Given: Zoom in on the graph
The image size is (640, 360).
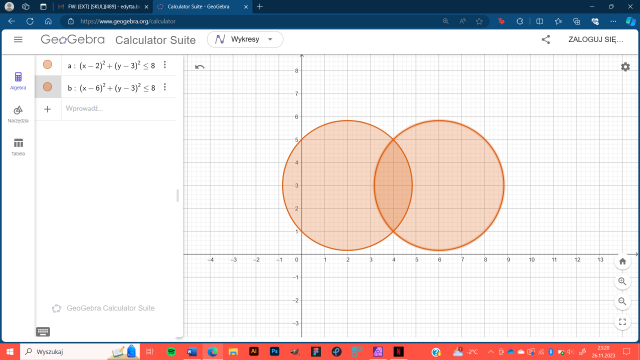Looking at the screenshot, I should (x=622, y=281).
